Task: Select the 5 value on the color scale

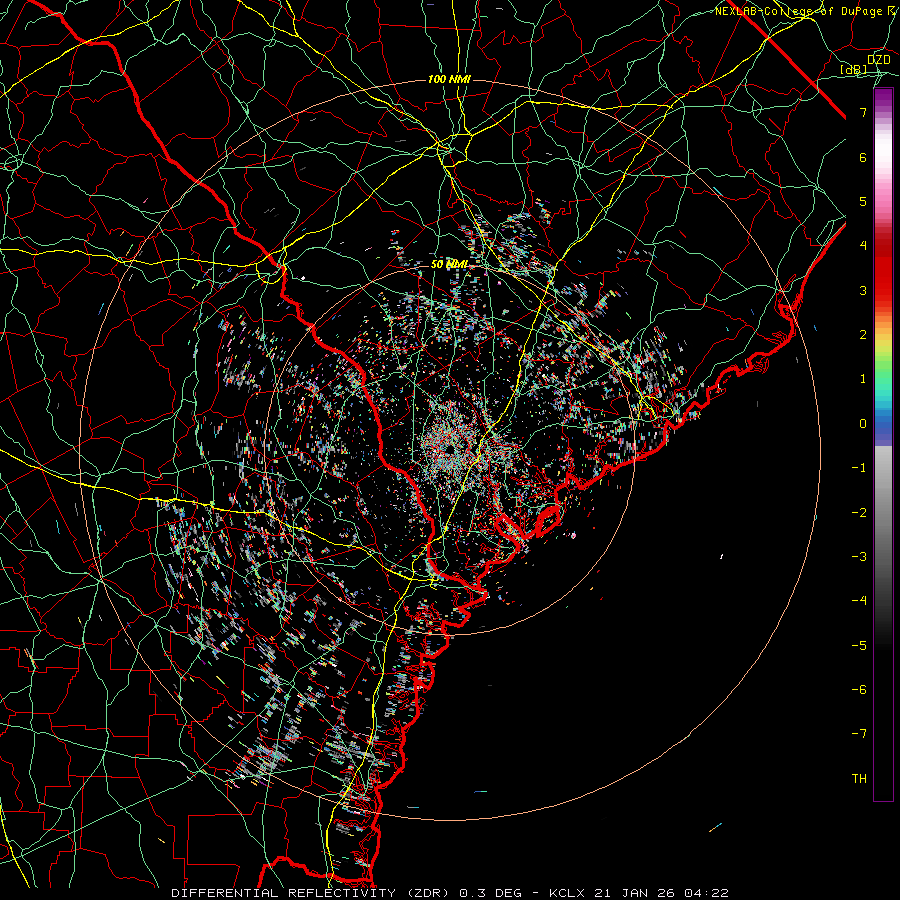Action: coord(863,201)
